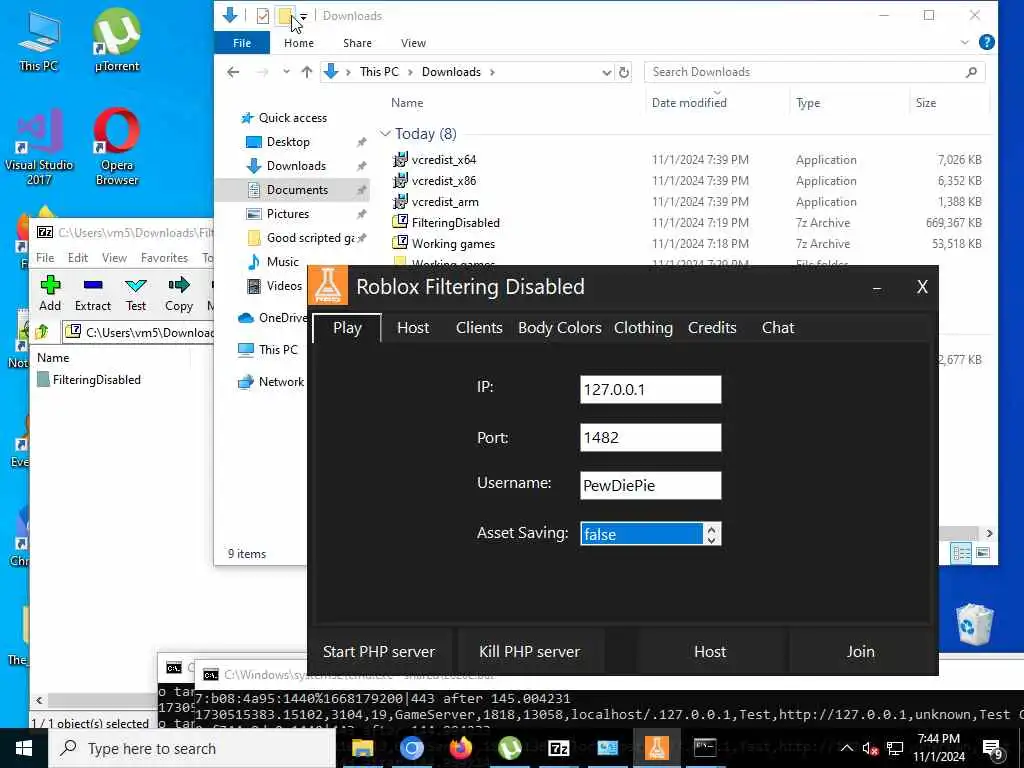Sort by the Date modified column
Viewport: 1024px width, 768px height.
pyautogui.click(x=689, y=103)
